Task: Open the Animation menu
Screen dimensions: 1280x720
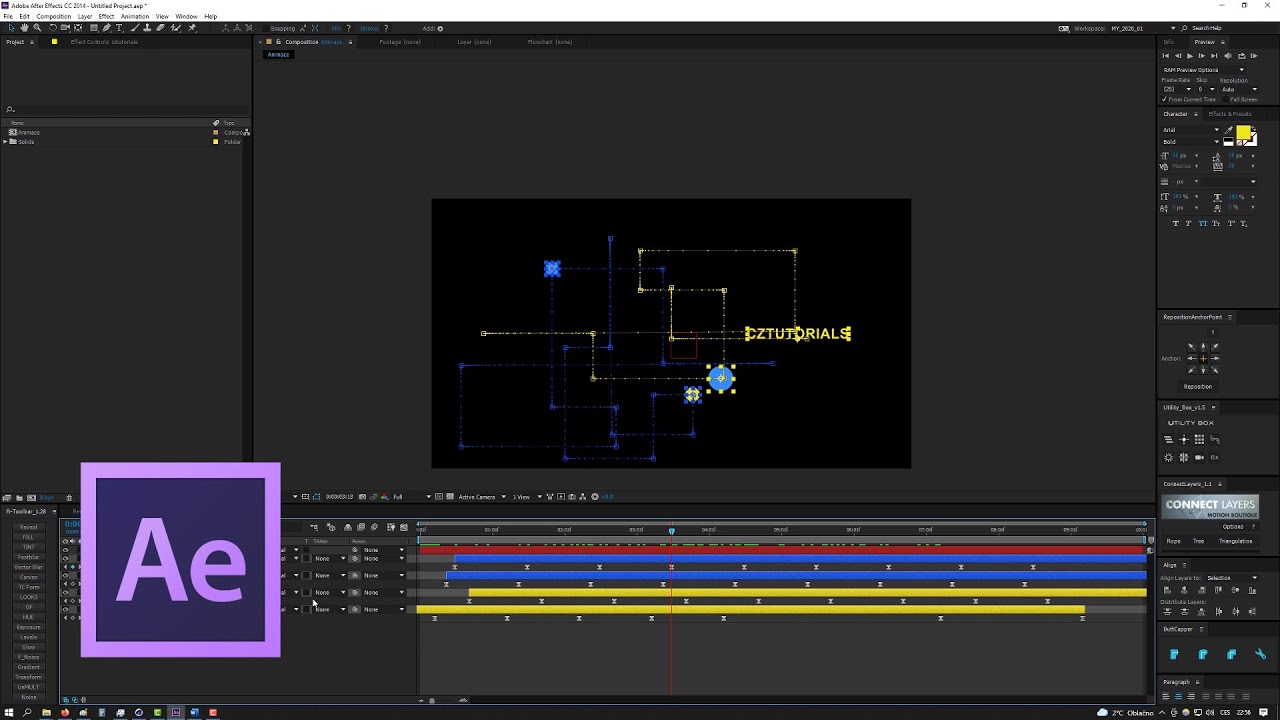Action: [x=135, y=17]
